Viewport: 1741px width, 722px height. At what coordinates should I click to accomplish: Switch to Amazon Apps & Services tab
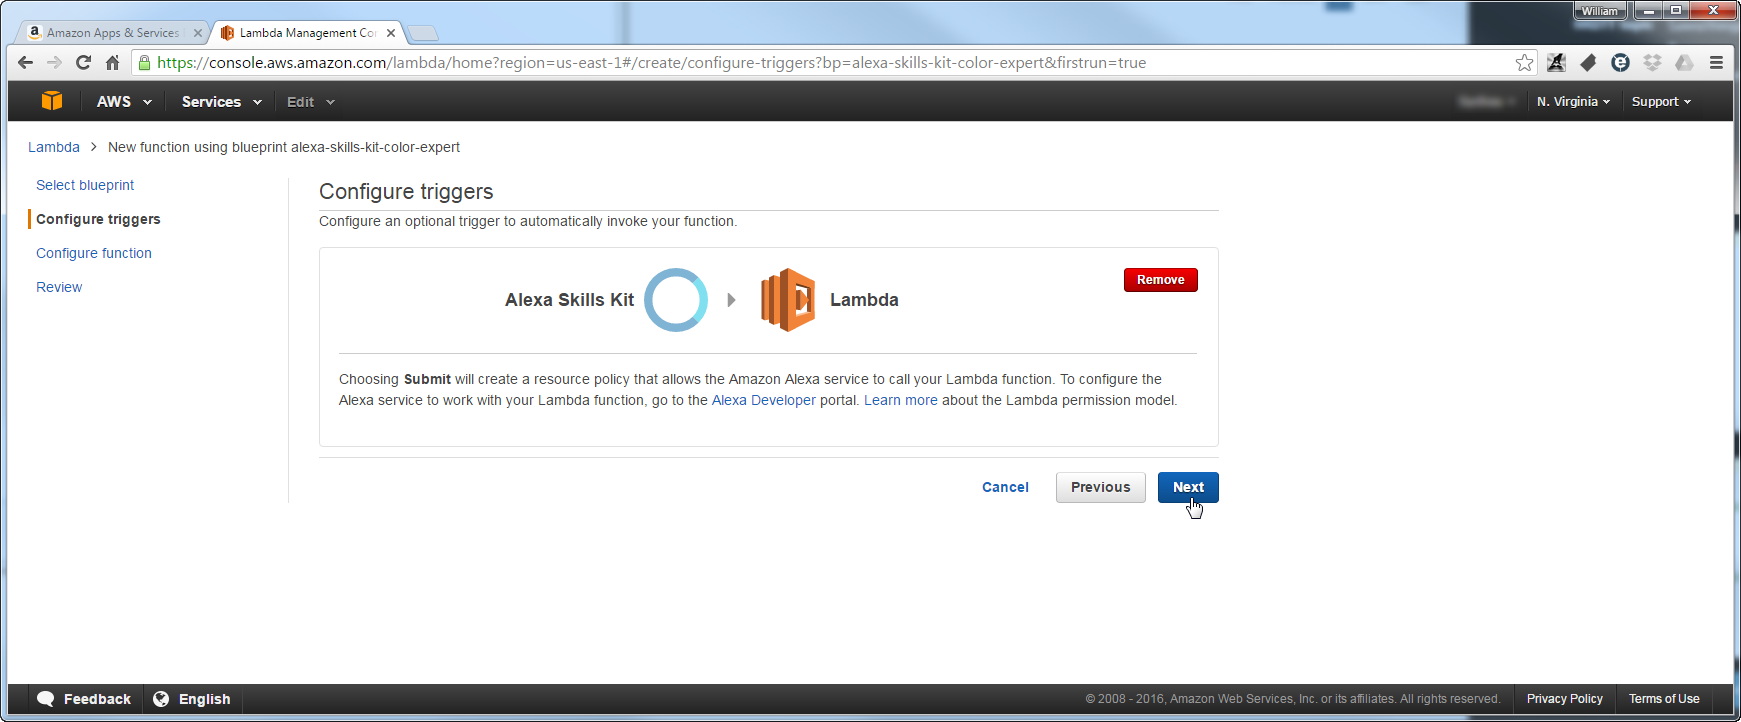[x=112, y=33]
